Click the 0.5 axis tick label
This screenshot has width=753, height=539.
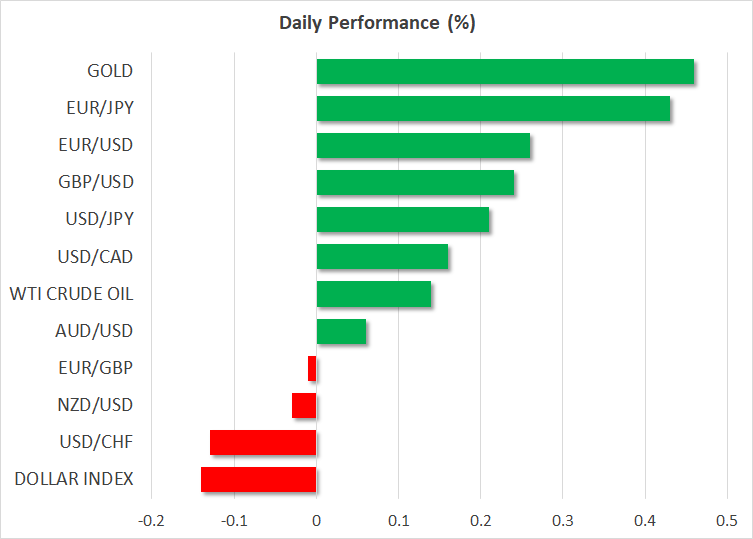[727, 520]
